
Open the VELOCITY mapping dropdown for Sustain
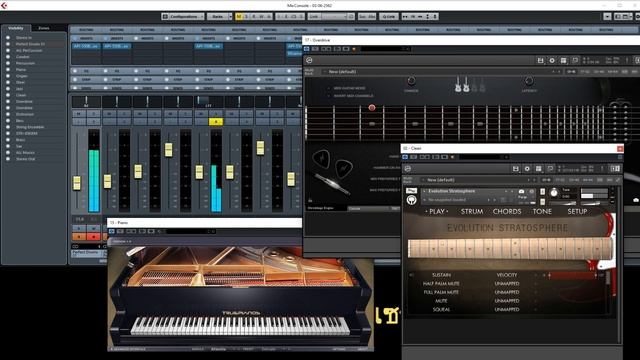507,275
